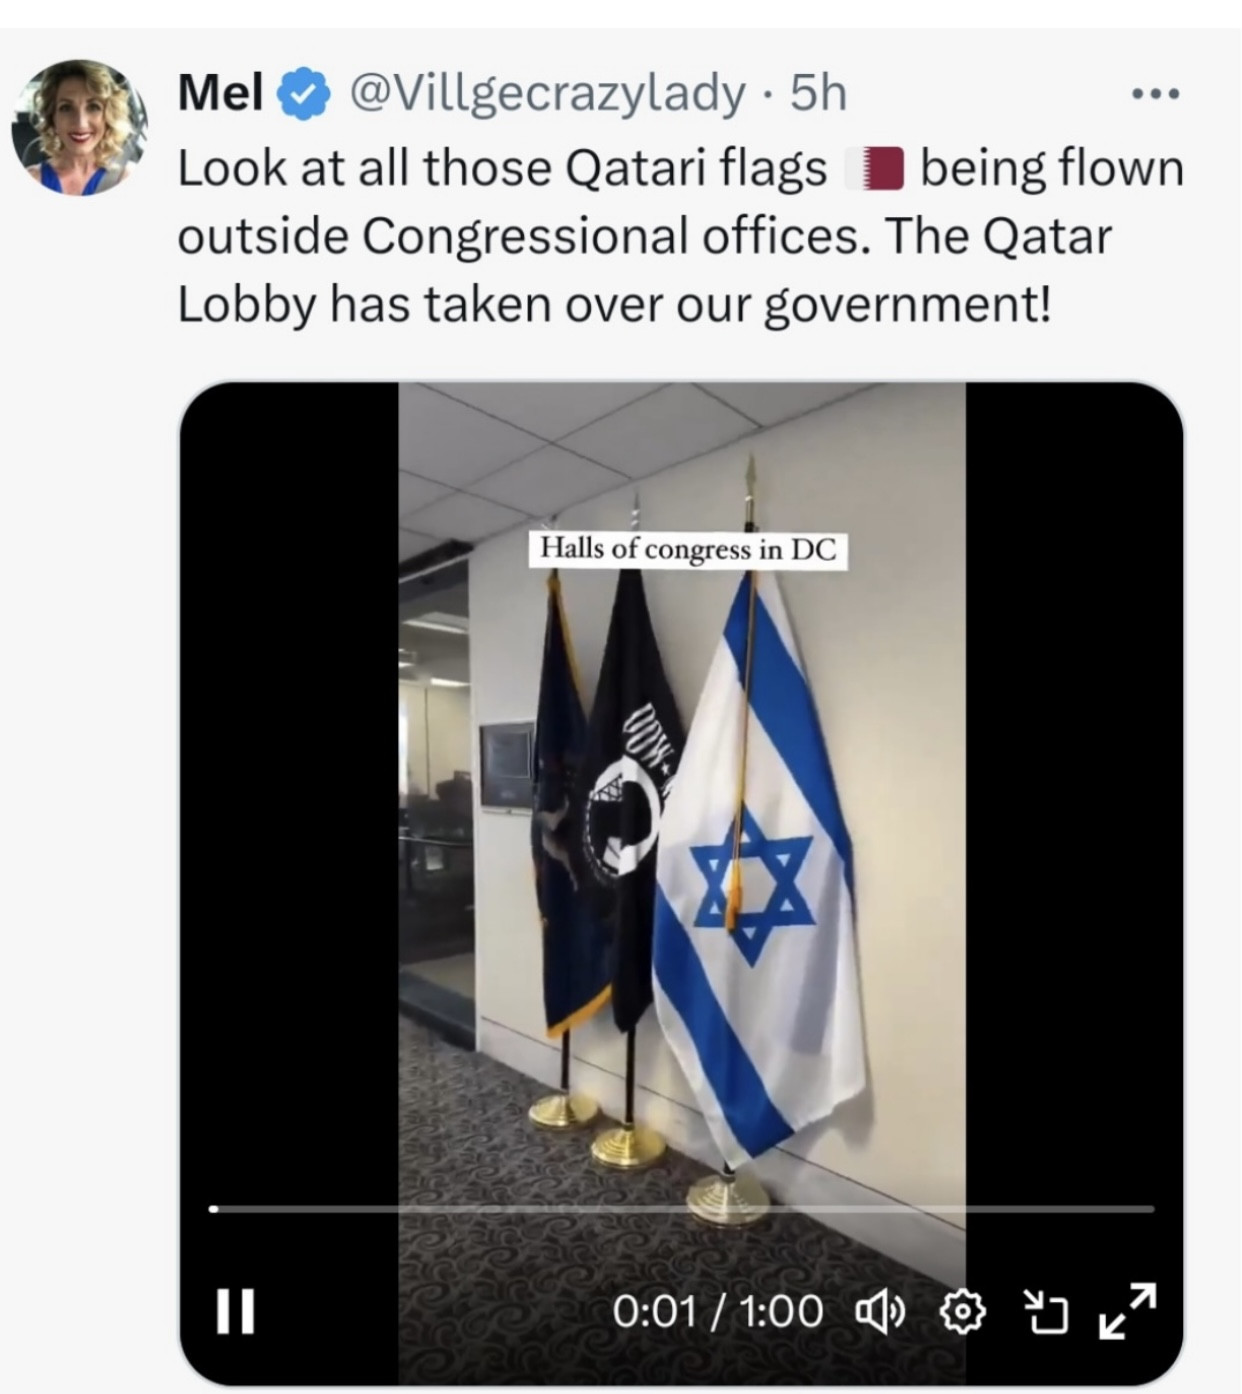Pause the playing video
Screen dimensions: 1242x1394
pos(236,1311)
